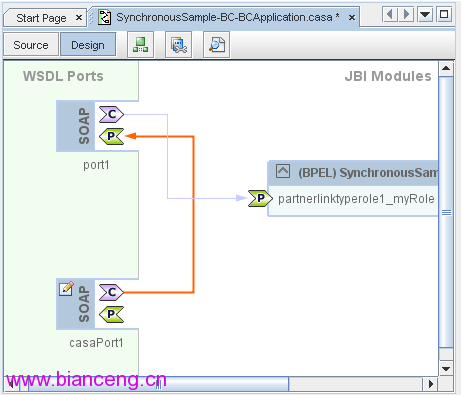This screenshot has width=461, height=395.
Task: Click the casaPort1 label
Action: [96, 343]
